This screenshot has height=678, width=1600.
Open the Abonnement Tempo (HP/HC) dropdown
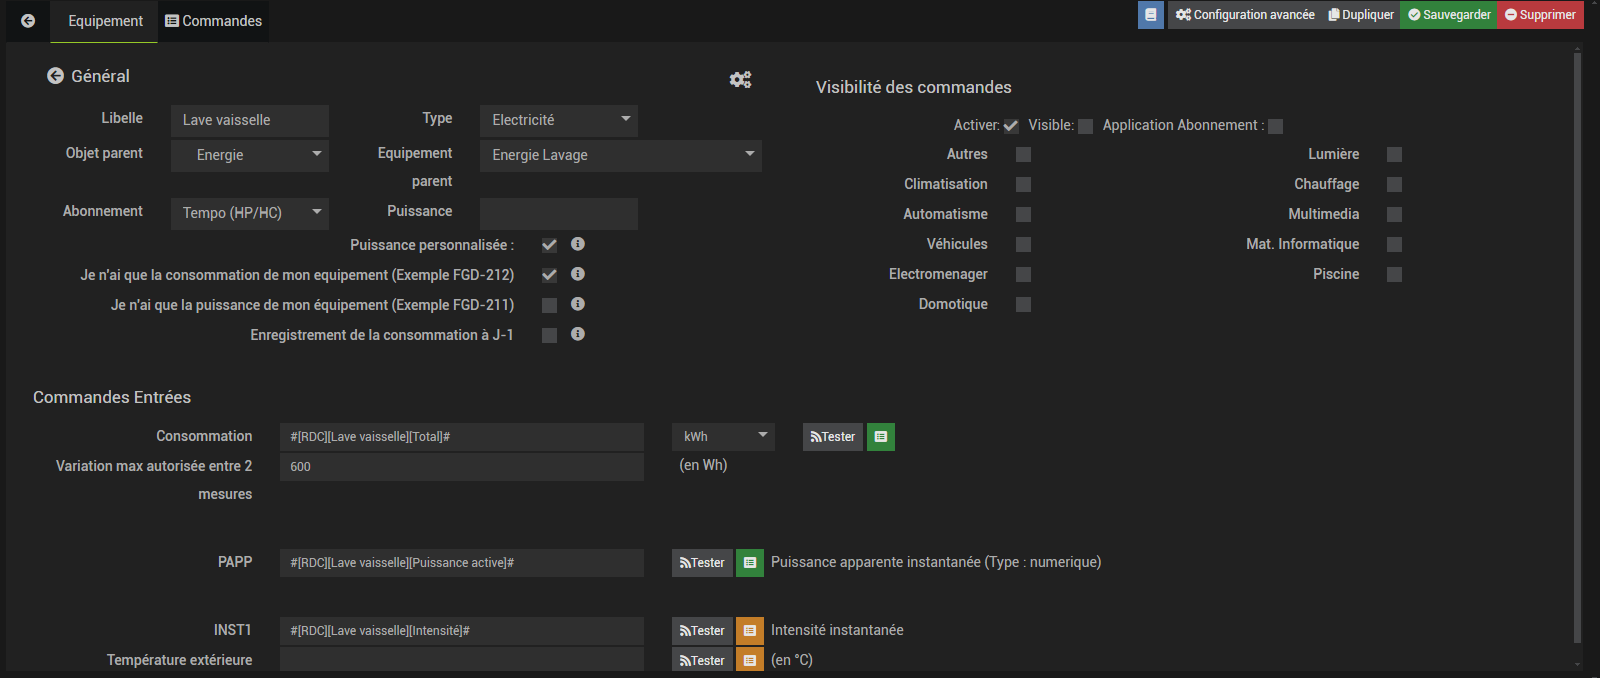tap(249, 213)
